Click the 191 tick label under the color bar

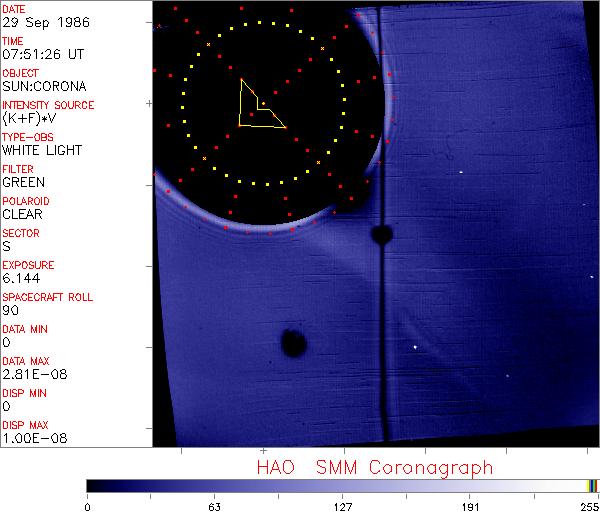470,505
